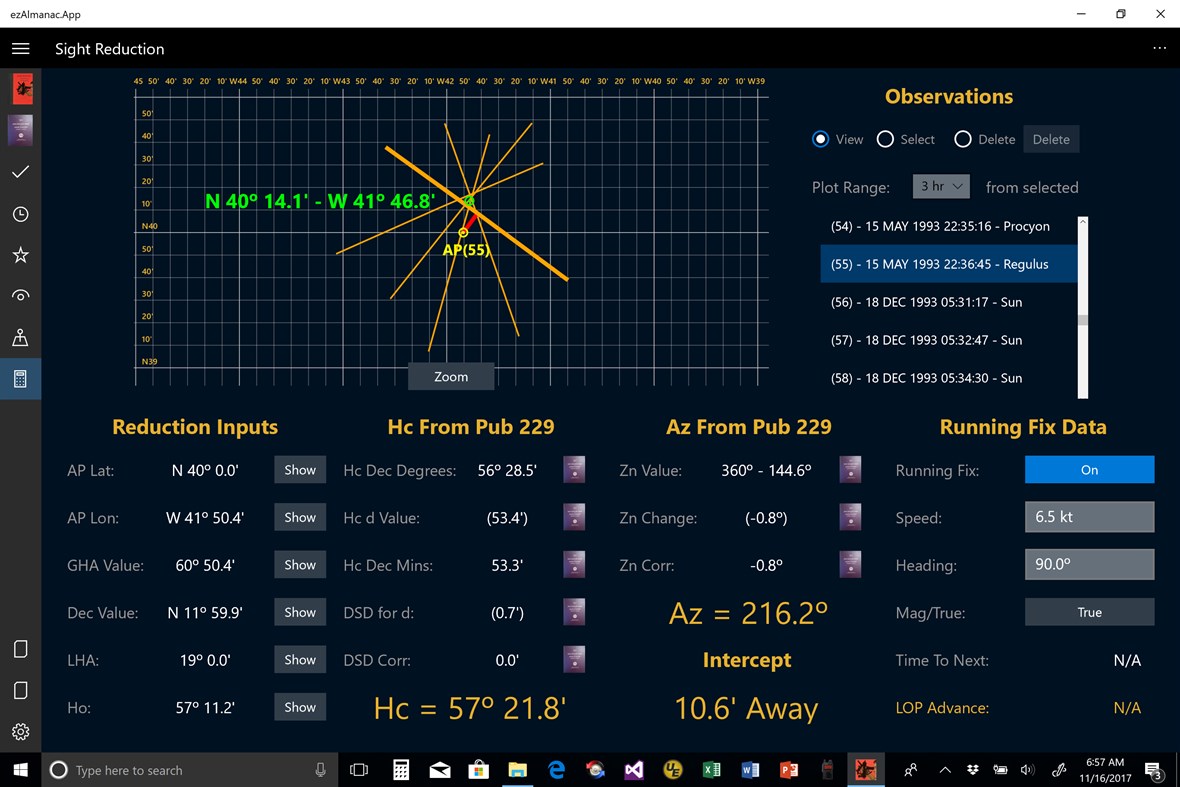Viewport: 1180px width, 787px height.
Task: Open the hamburger navigation menu
Action: [x=20, y=48]
